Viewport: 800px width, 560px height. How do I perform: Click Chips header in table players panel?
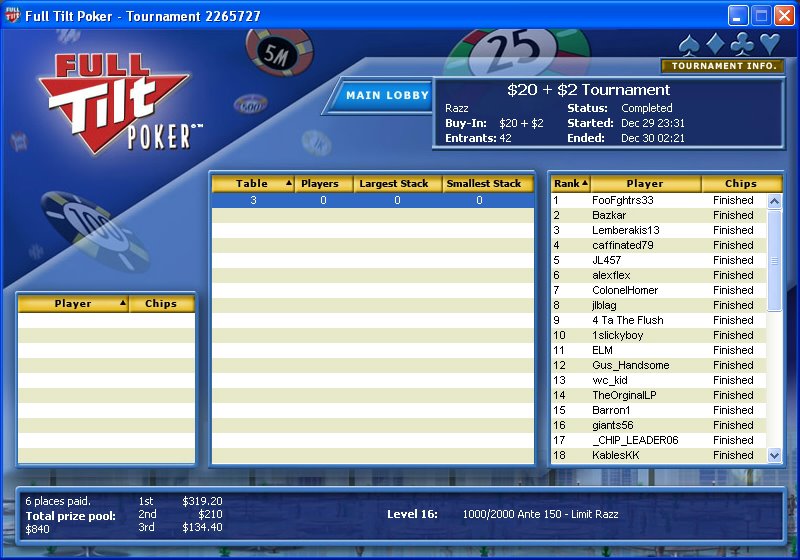pyautogui.click(x=161, y=303)
